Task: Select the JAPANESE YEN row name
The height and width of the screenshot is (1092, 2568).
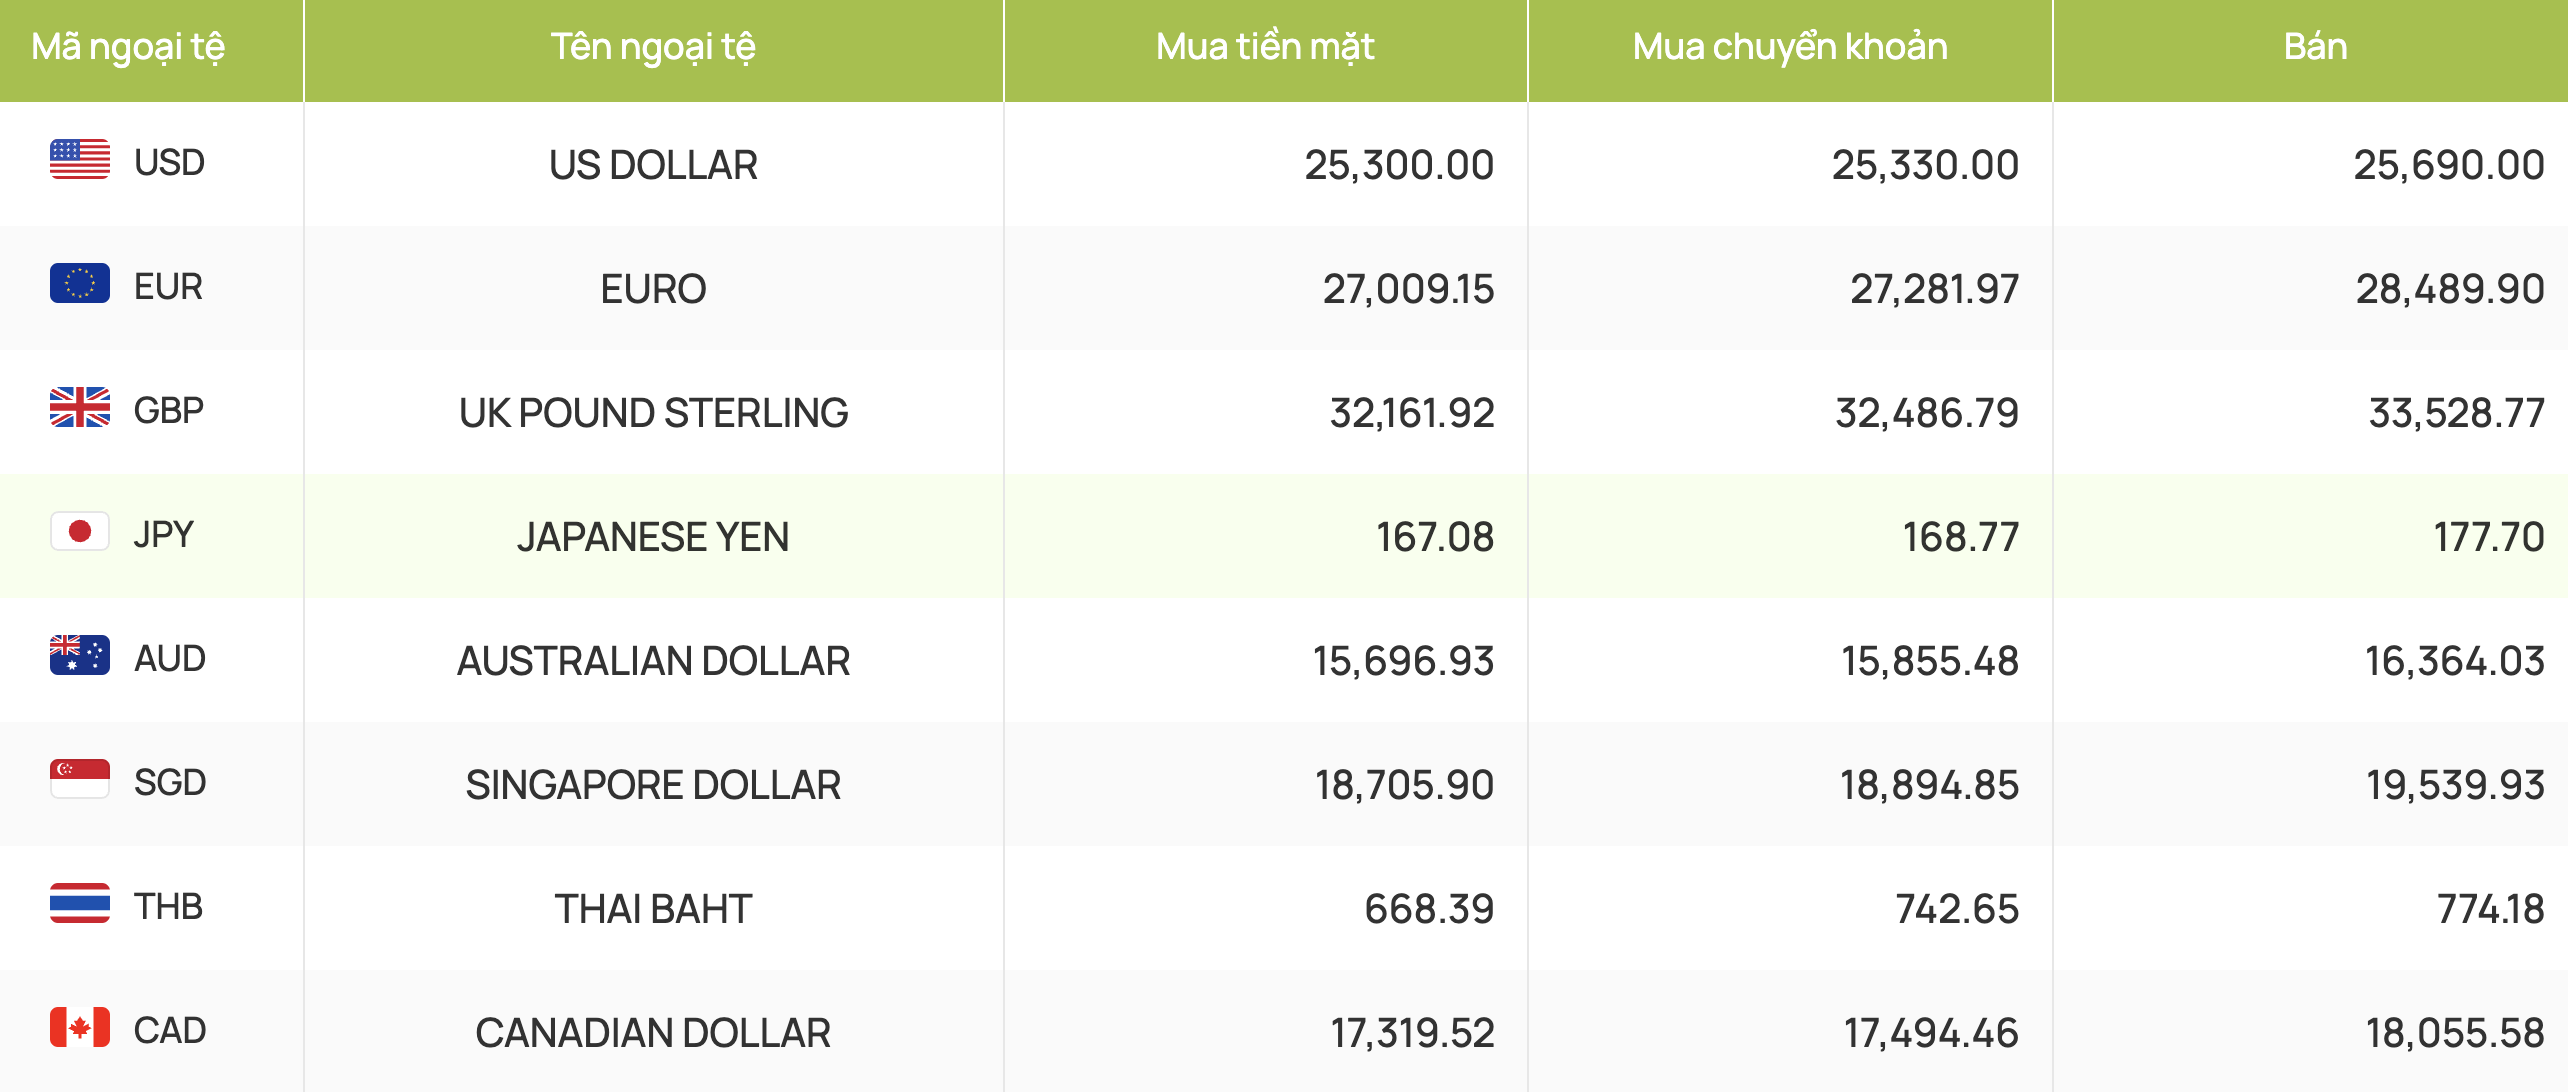Action: coord(653,537)
